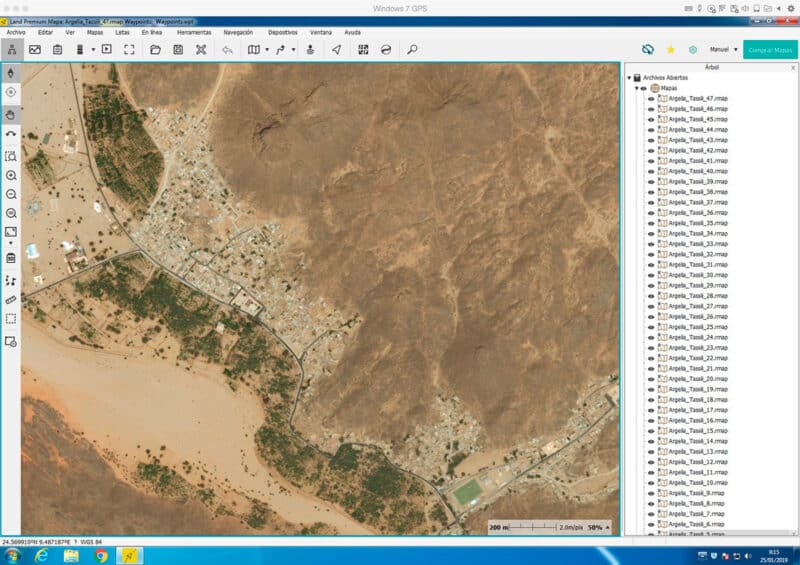Toggle the full screen brackets icon
This screenshot has width=800, height=565.
coord(129,50)
